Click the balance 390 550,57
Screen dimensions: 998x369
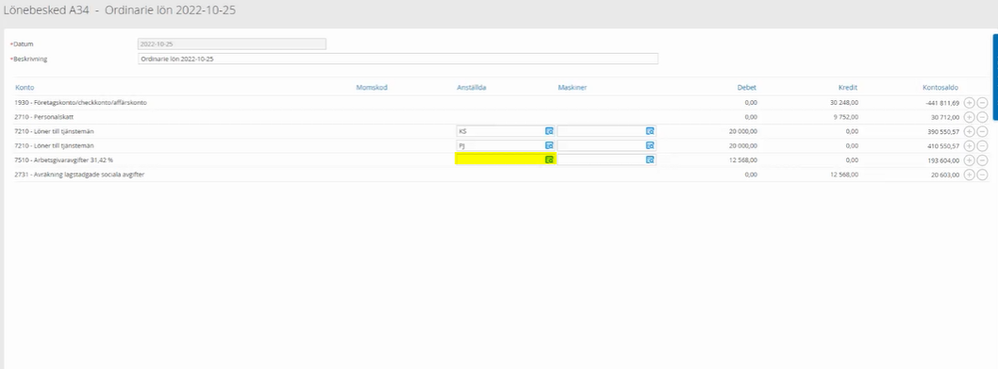tap(943, 131)
